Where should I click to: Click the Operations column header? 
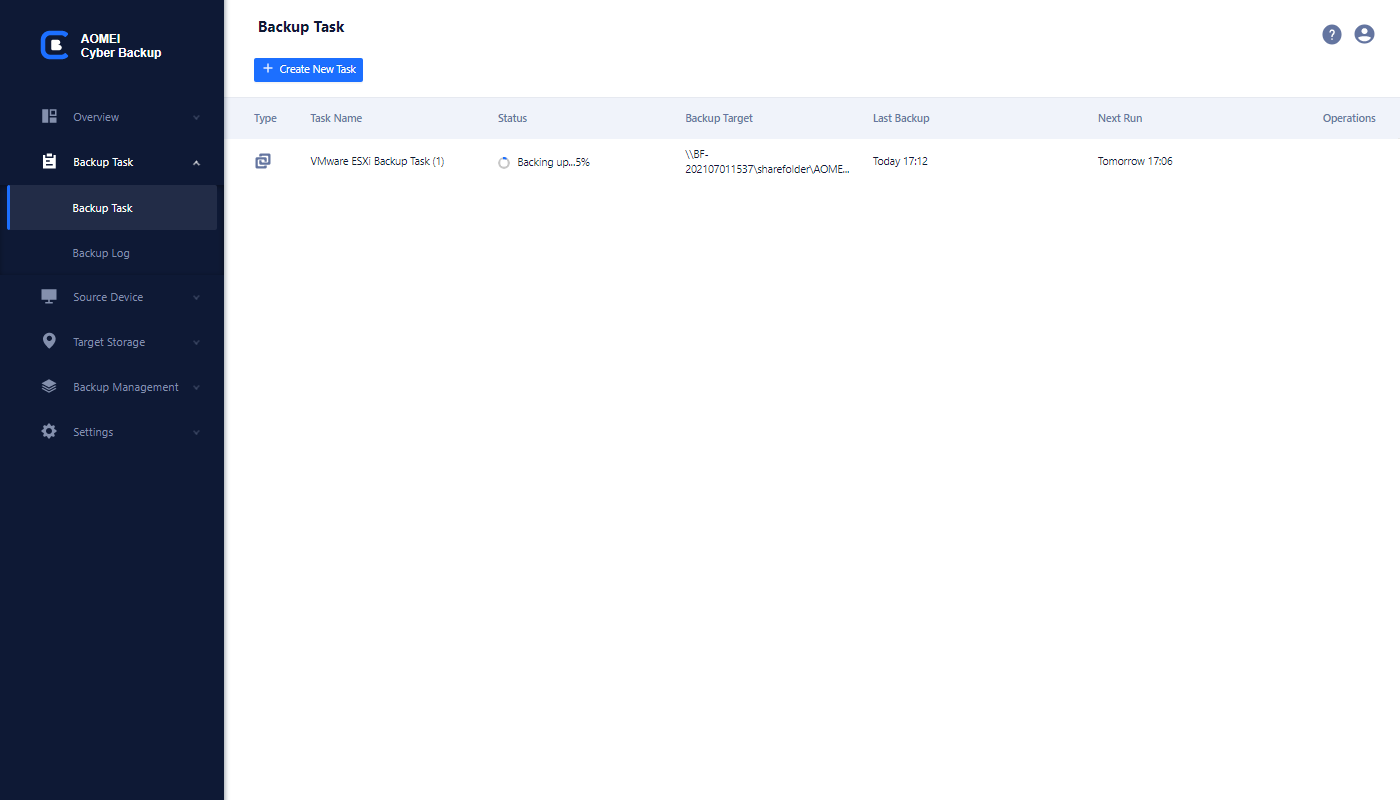coord(1349,118)
